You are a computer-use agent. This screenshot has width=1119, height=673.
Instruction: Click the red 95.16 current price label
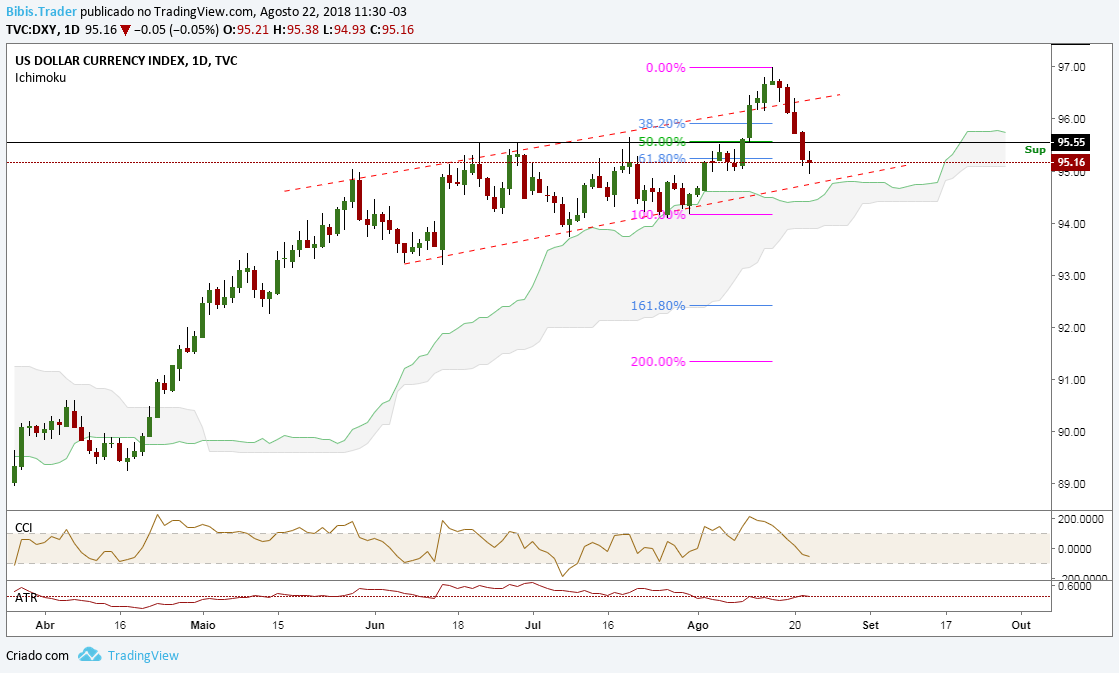point(1070,162)
